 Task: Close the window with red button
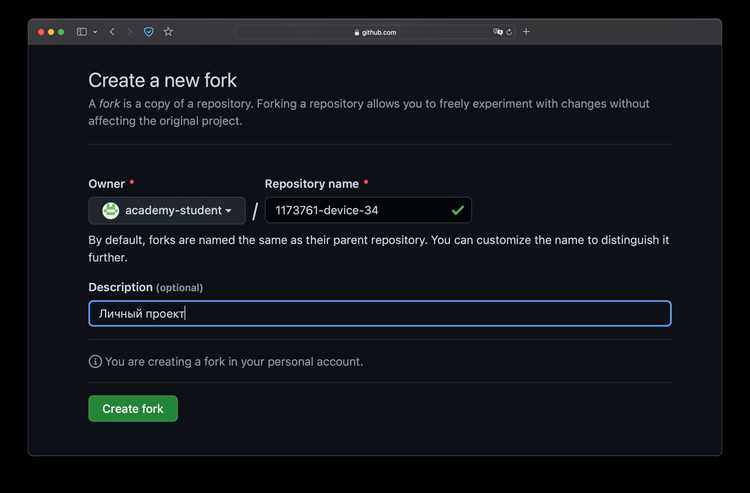41,32
